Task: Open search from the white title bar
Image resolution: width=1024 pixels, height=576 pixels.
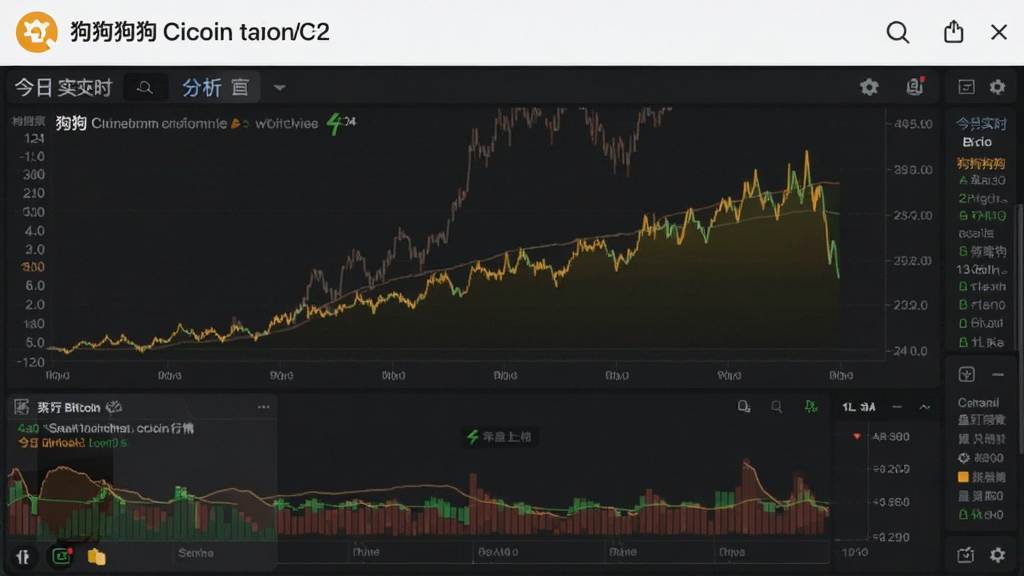Action: (x=897, y=32)
